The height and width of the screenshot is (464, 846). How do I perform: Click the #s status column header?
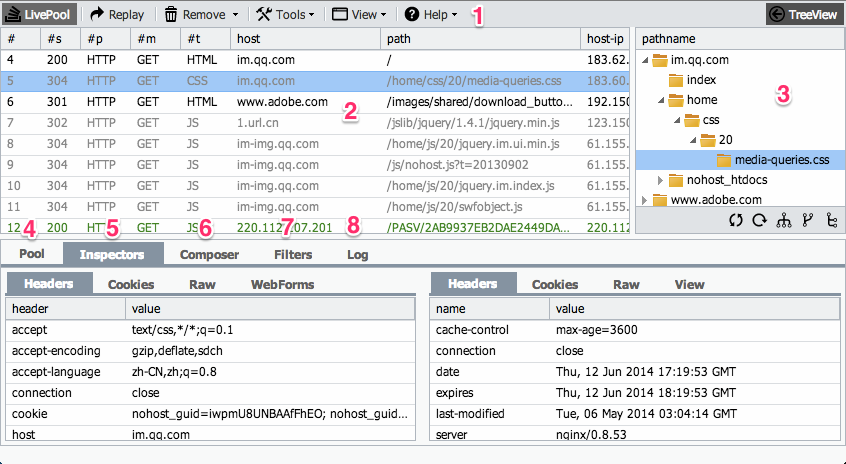click(60, 39)
